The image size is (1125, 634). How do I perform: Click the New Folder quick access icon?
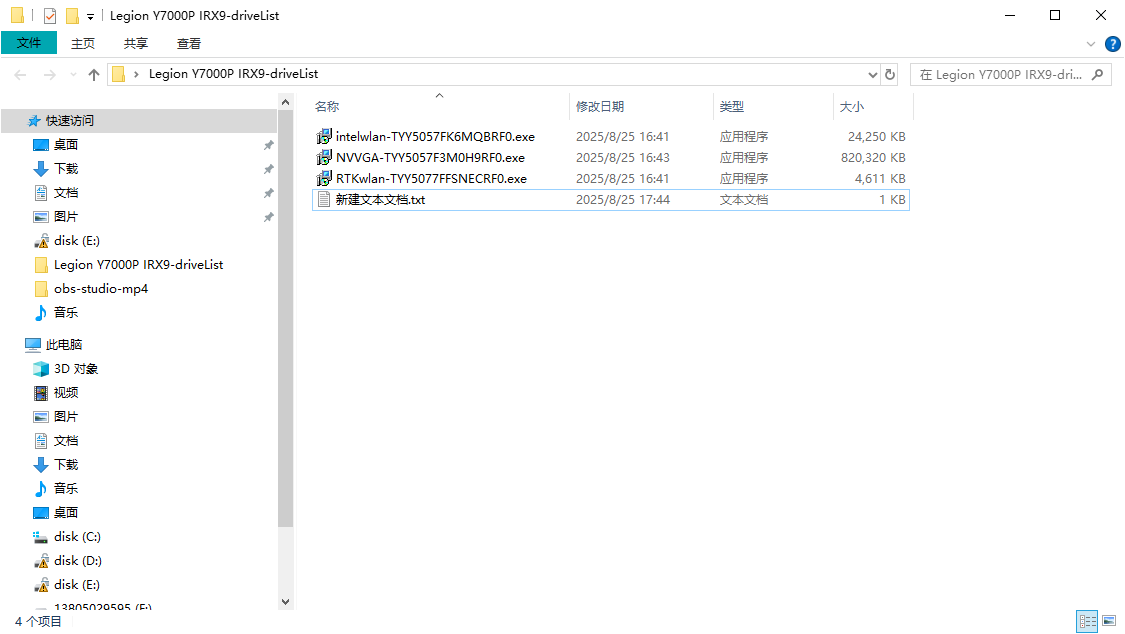click(72, 16)
